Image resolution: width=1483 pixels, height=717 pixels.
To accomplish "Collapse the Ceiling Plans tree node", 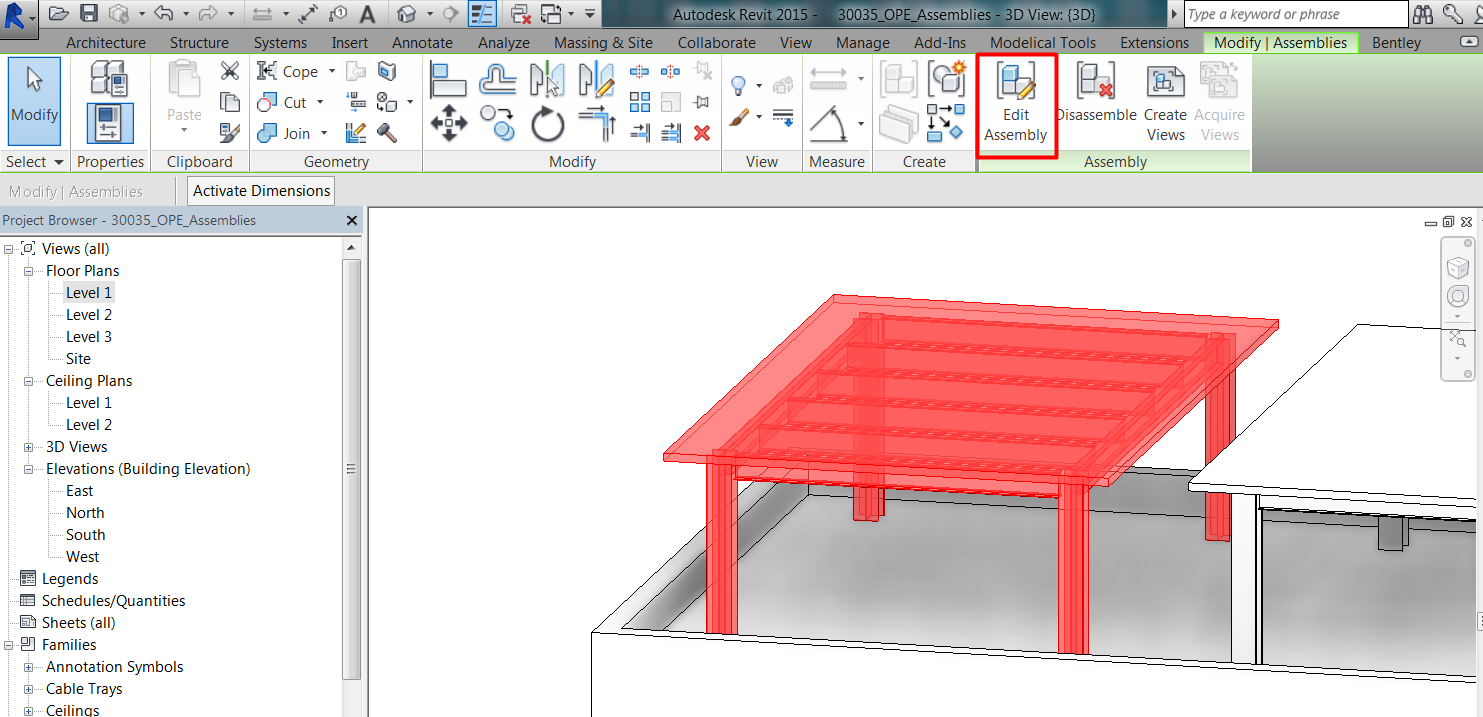I will click(x=28, y=381).
